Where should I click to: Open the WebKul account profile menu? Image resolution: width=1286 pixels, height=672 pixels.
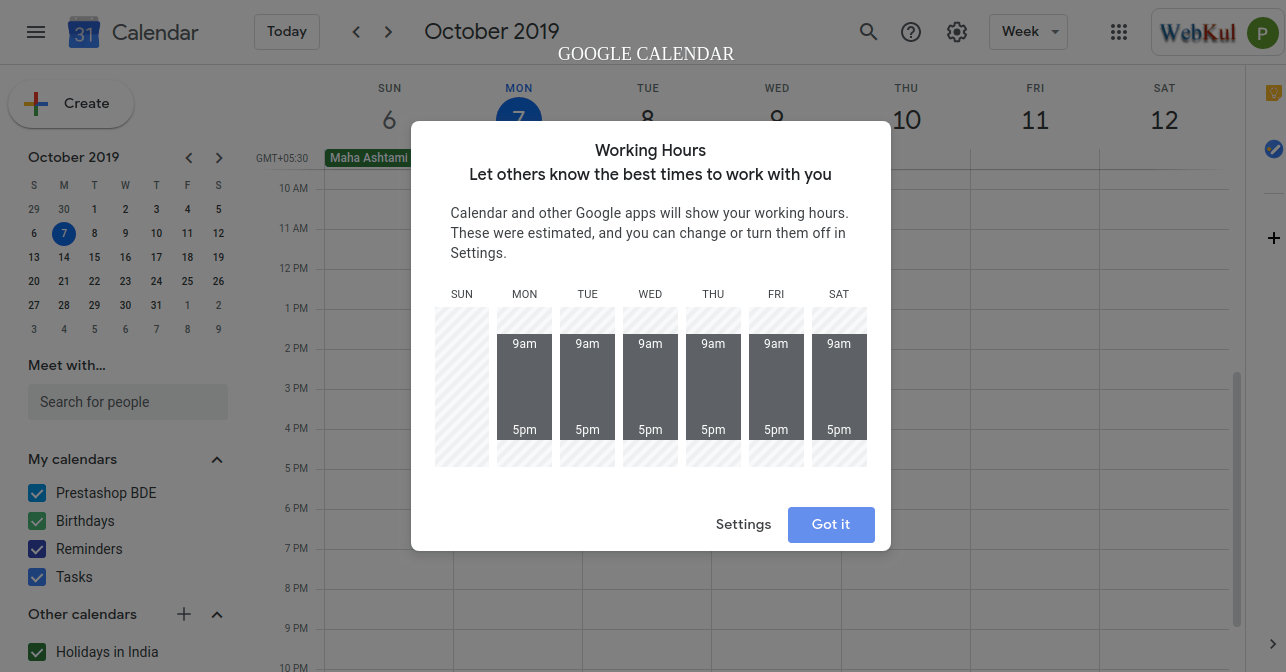point(1261,31)
